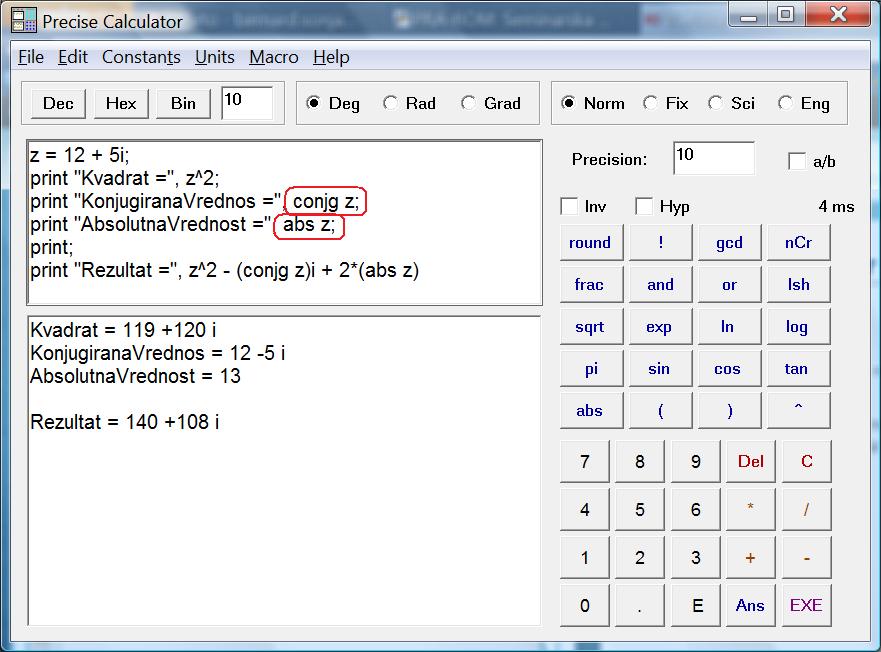Click the Bin base button
Image resolution: width=881 pixels, height=652 pixels.
[183, 103]
